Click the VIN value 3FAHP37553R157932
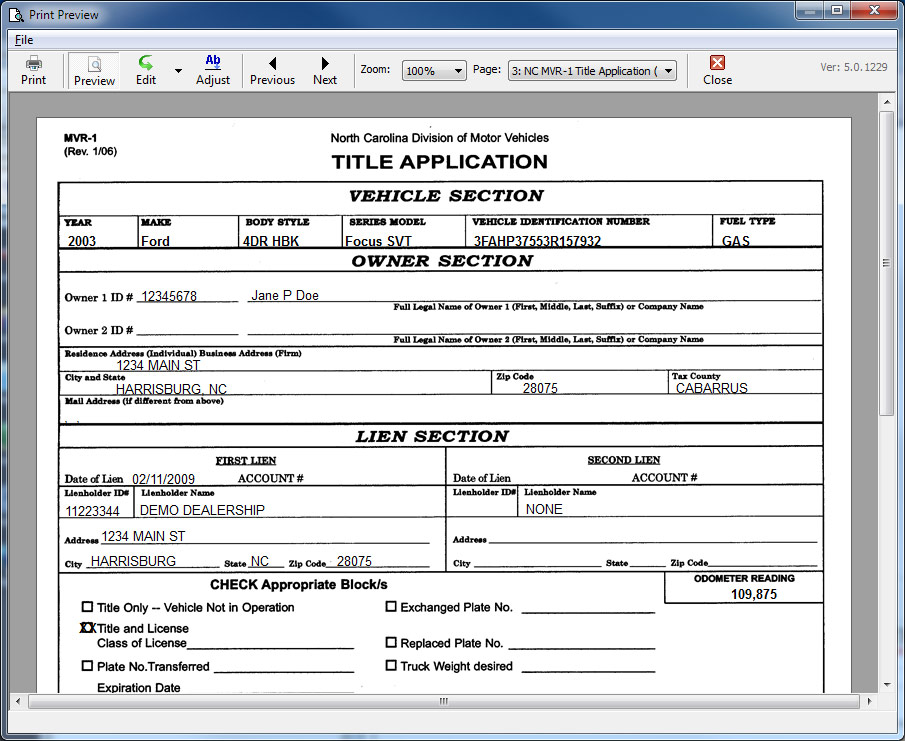The width and height of the screenshot is (905, 741). point(537,241)
